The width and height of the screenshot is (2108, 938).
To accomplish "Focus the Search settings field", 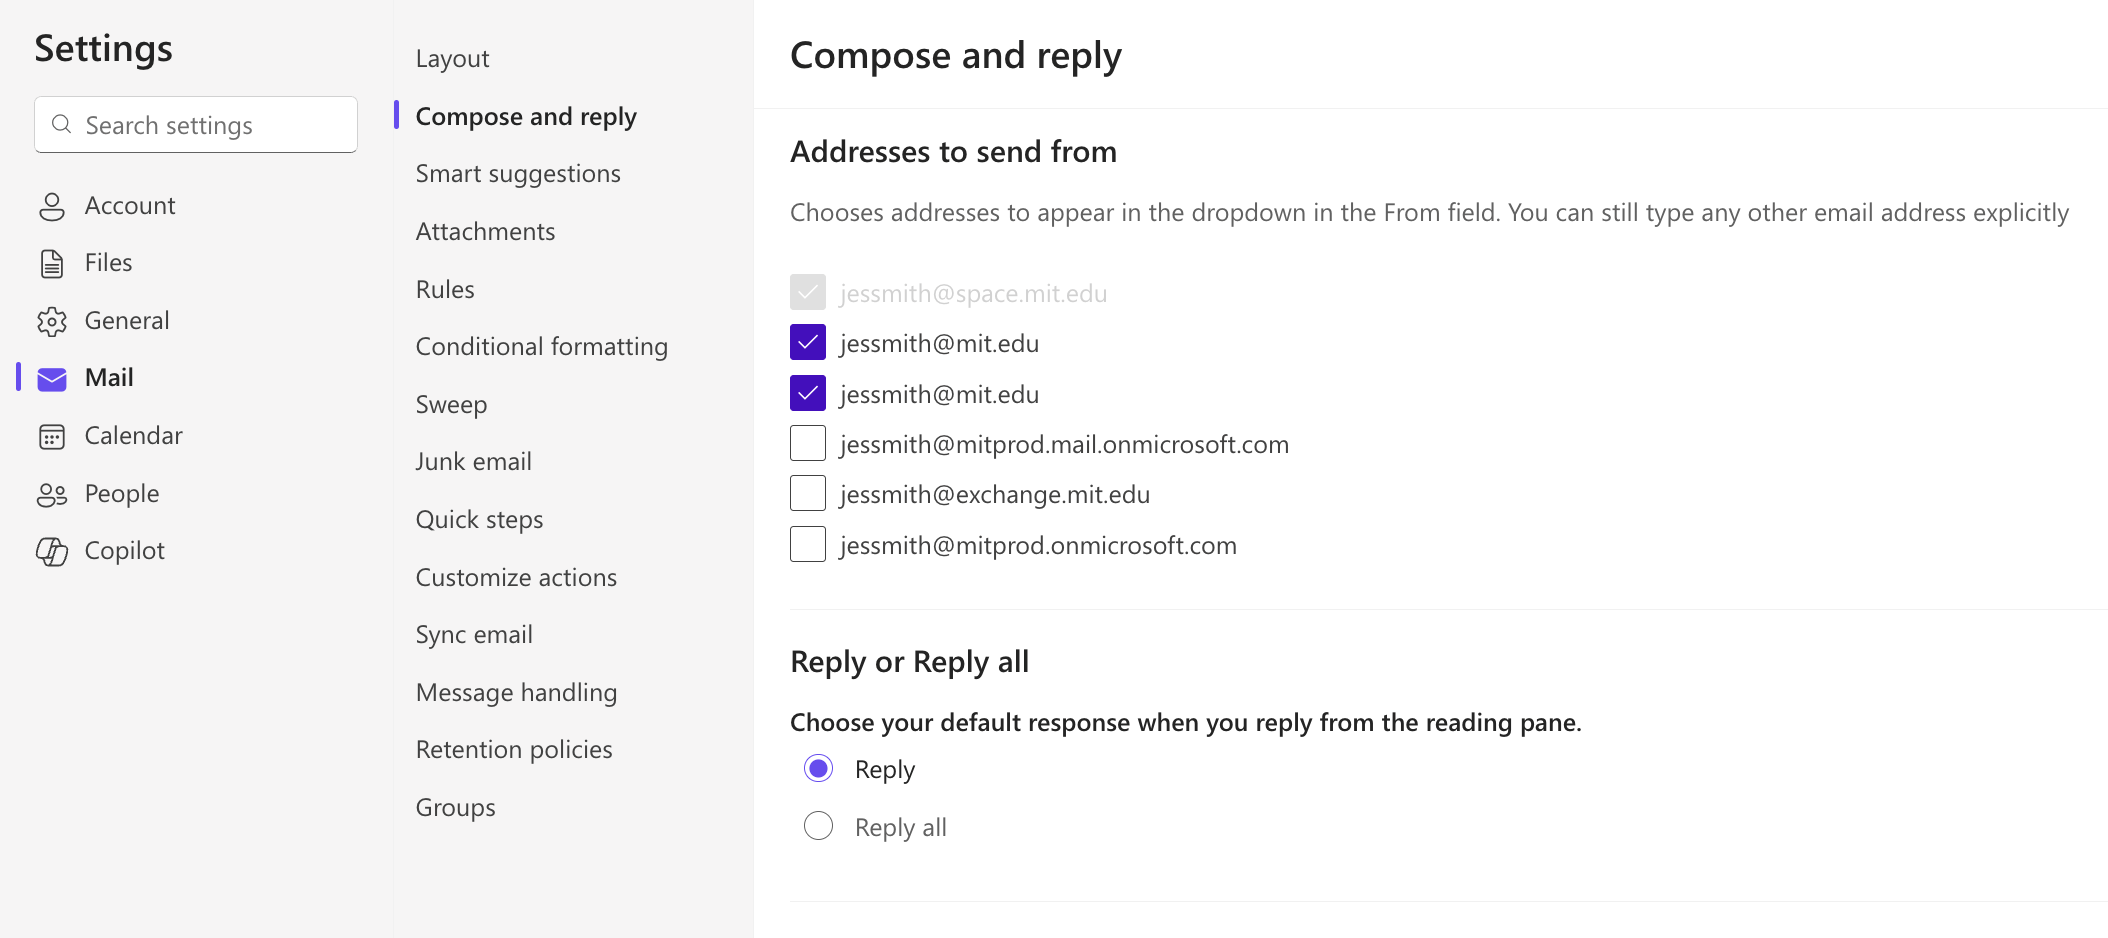I will [196, 124].
